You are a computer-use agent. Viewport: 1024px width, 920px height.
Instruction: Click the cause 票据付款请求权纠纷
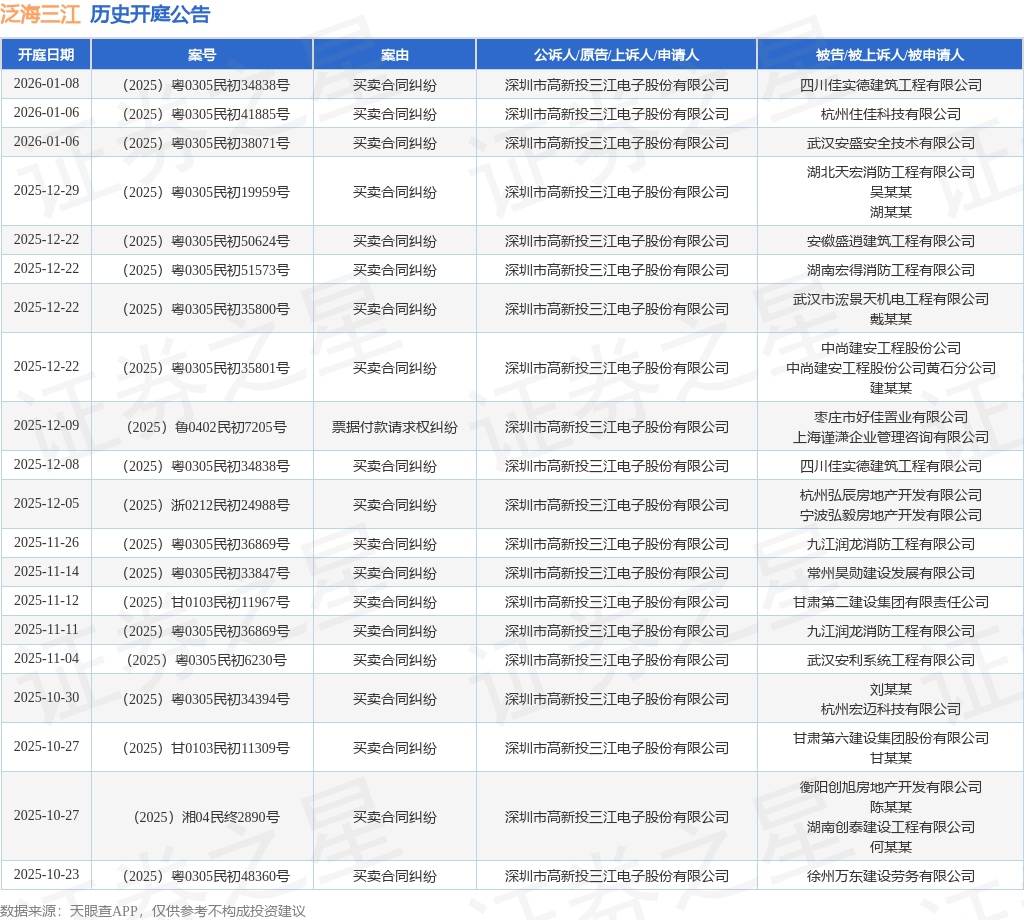394,427
